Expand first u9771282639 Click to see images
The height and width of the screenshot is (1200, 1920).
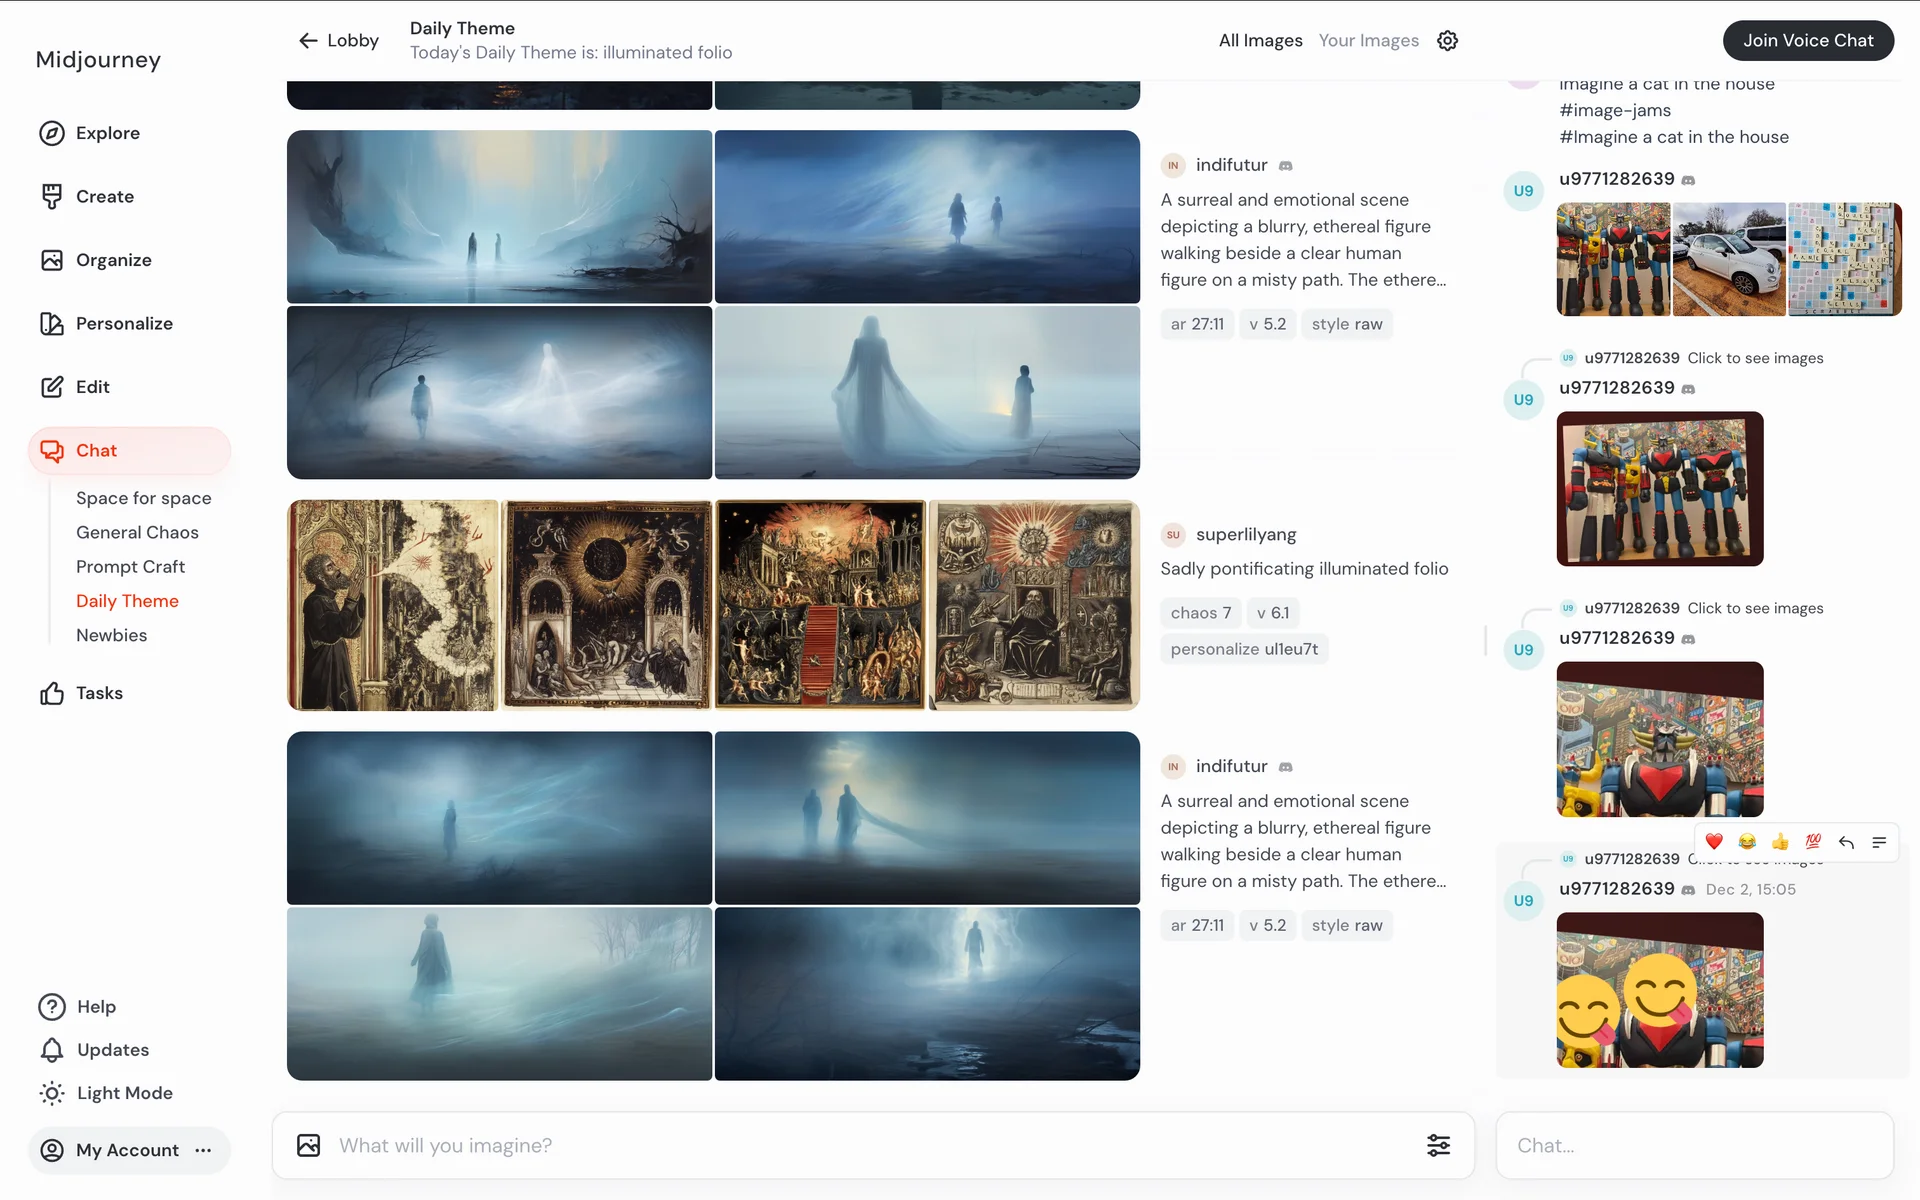1754,358
